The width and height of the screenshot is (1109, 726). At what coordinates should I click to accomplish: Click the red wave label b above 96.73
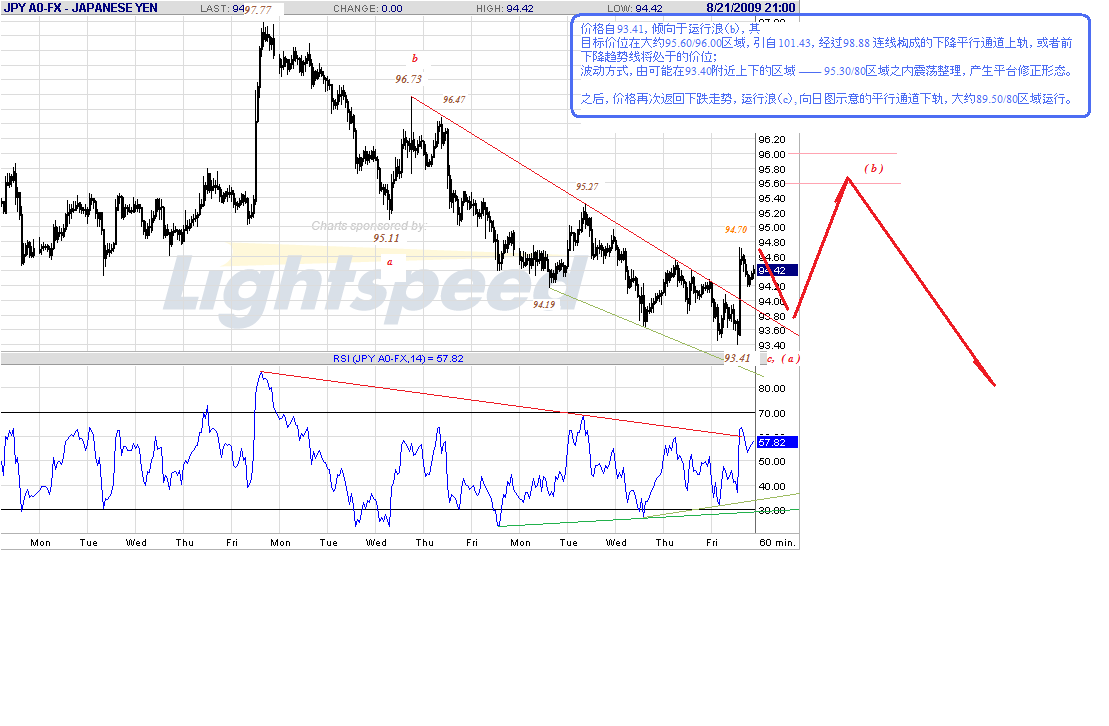(x=414, y=59)
